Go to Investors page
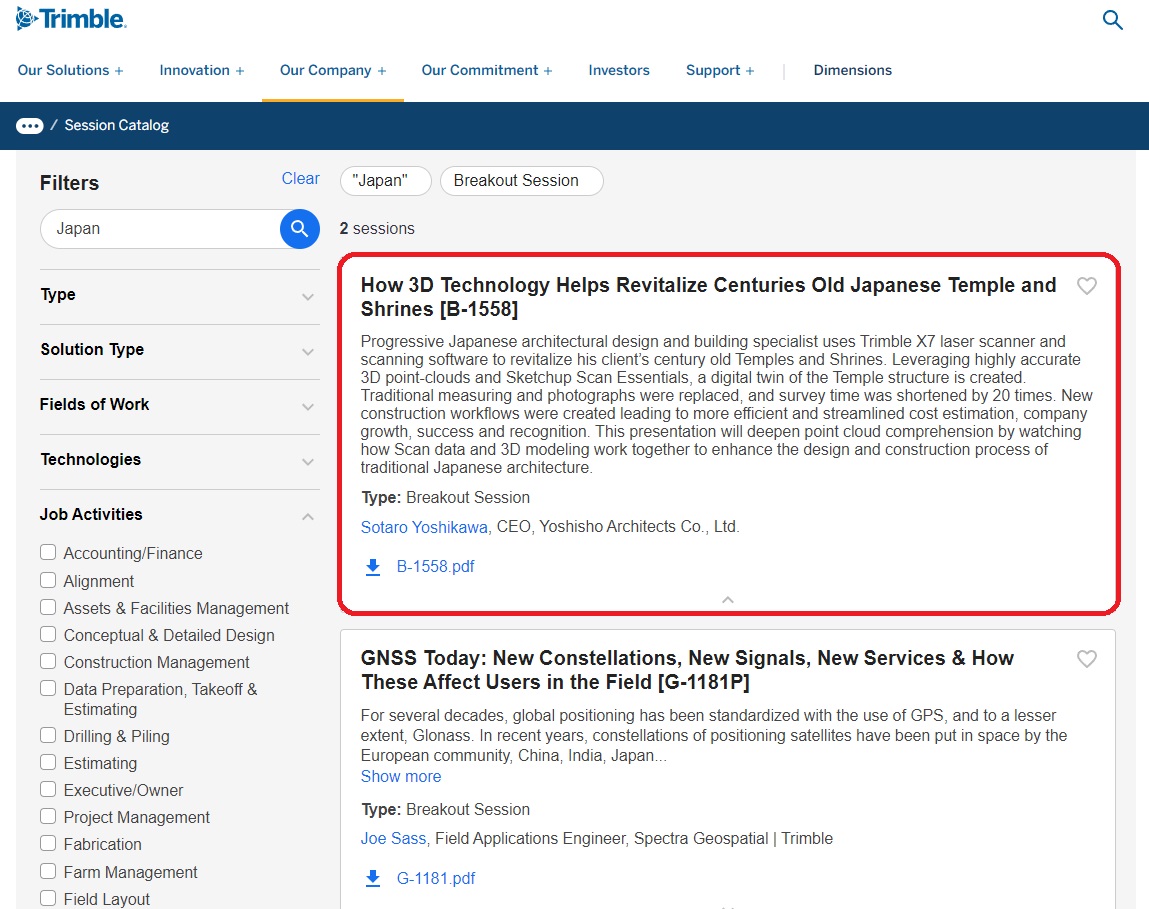 pos(619,70)
